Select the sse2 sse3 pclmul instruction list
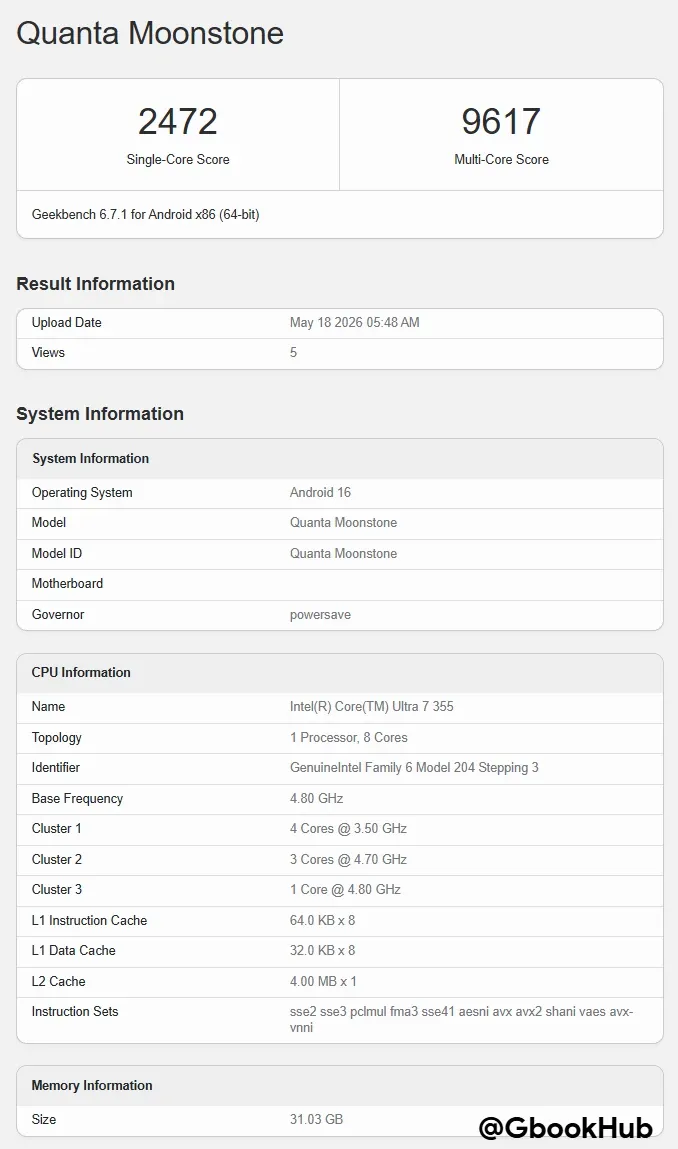Screen dimensions: 678x1149 pos(461,1019)
